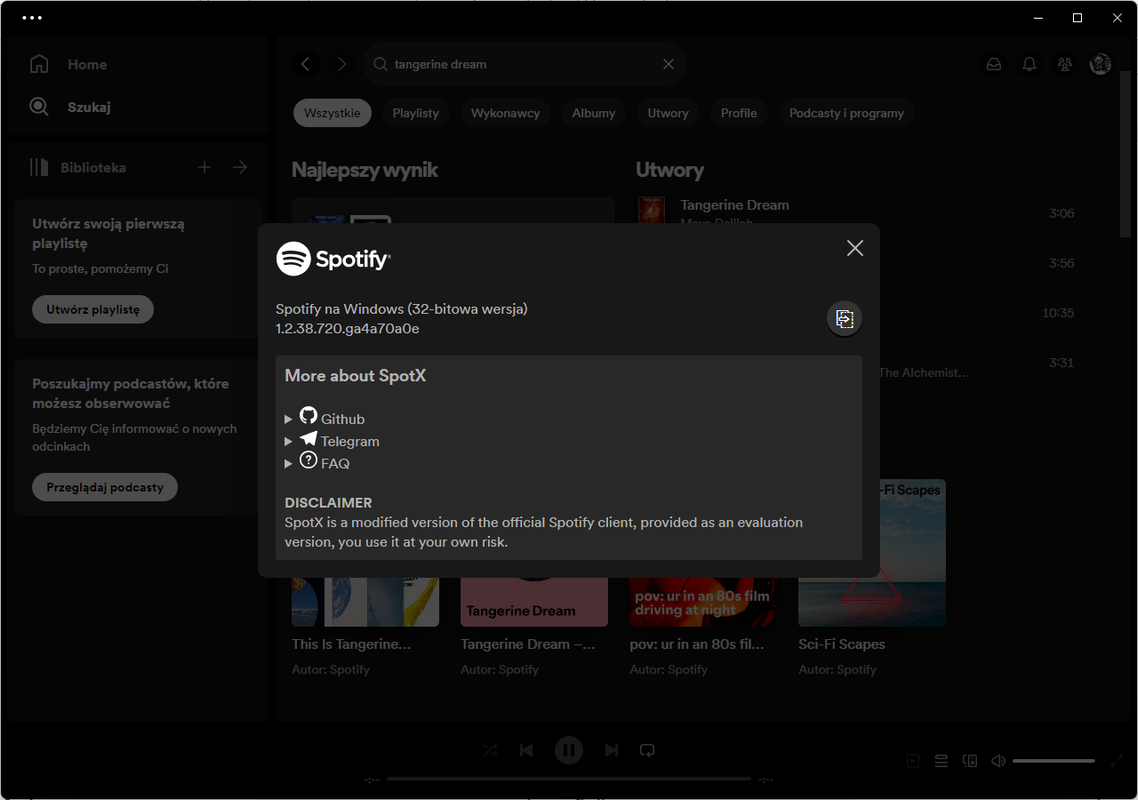Expand the Telegram disclosure triangle
Screen dimensions: 1138x800
point(288,441)
